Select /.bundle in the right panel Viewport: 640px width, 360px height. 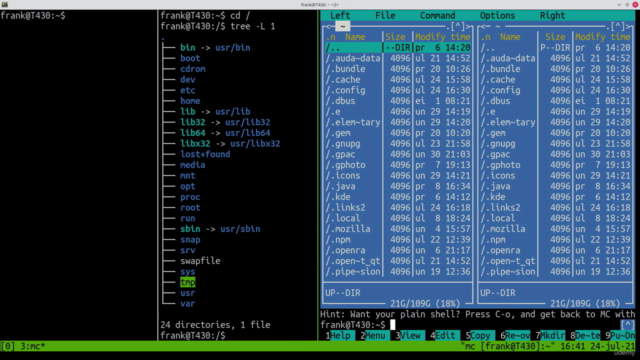[x=555, y=69]
